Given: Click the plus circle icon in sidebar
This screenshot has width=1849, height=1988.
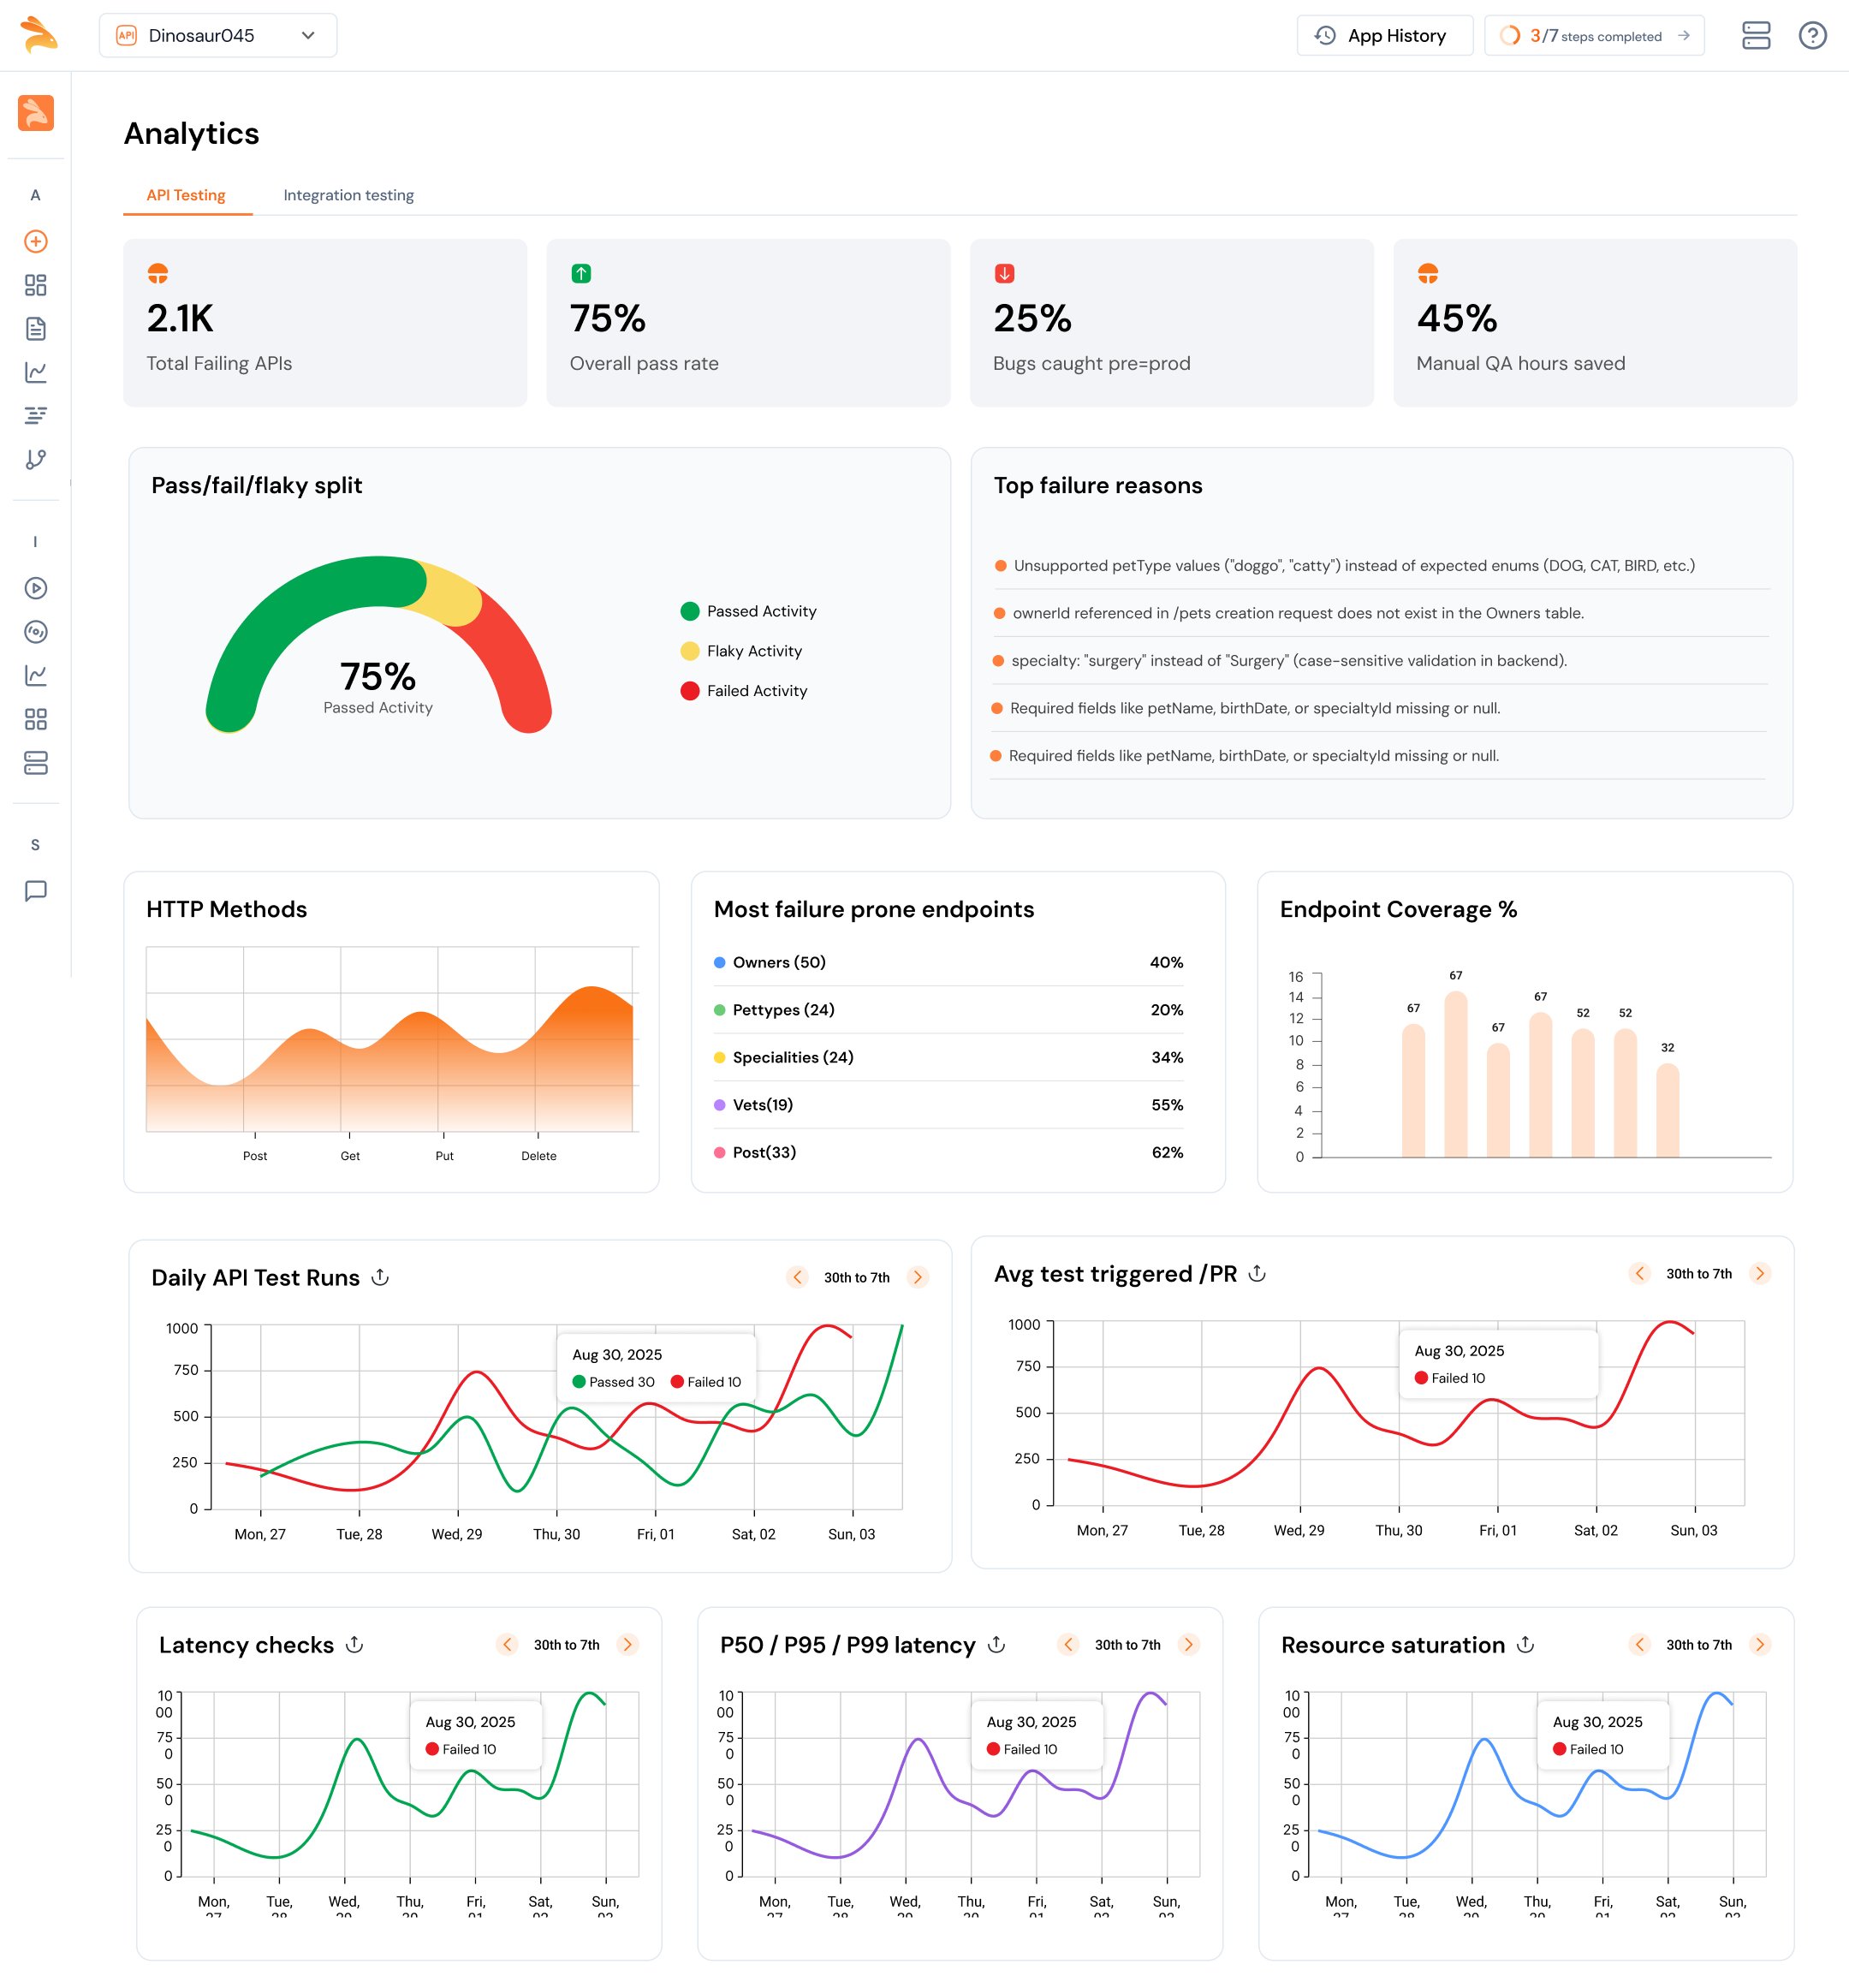Looking at the screenshot, I should point(36,241).
